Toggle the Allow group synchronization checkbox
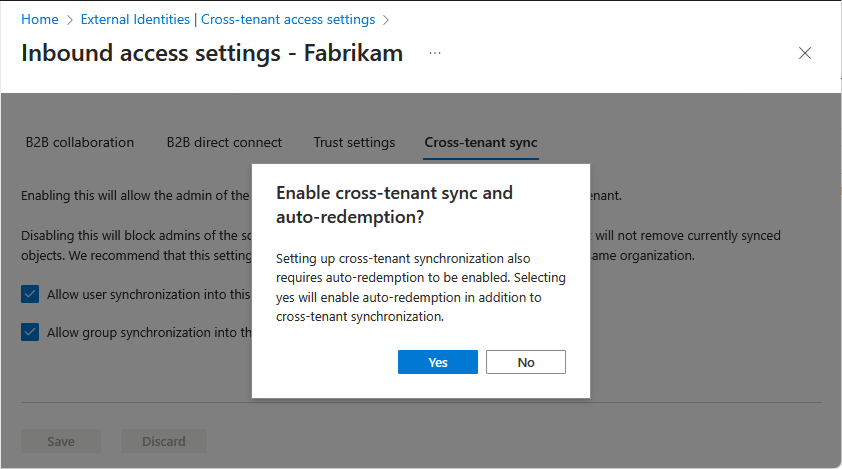842x469 pixels. coord(30,332)
